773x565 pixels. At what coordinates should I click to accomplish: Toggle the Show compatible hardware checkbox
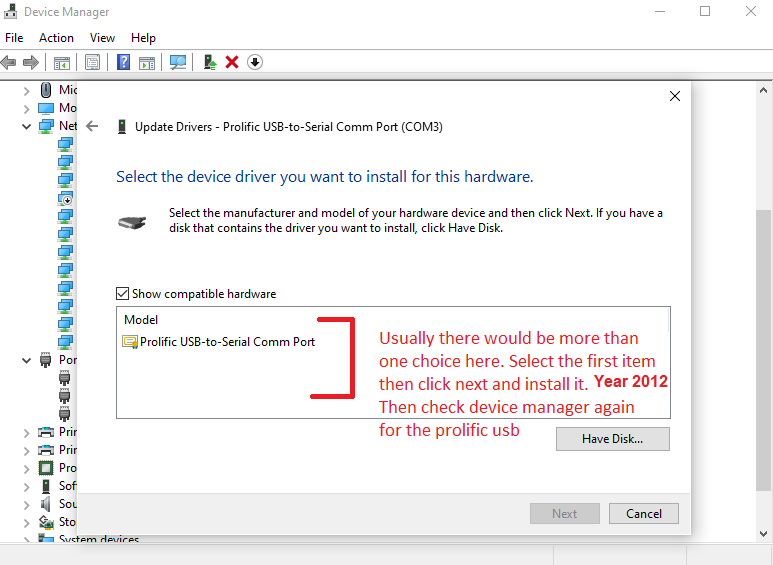point(123,294)
